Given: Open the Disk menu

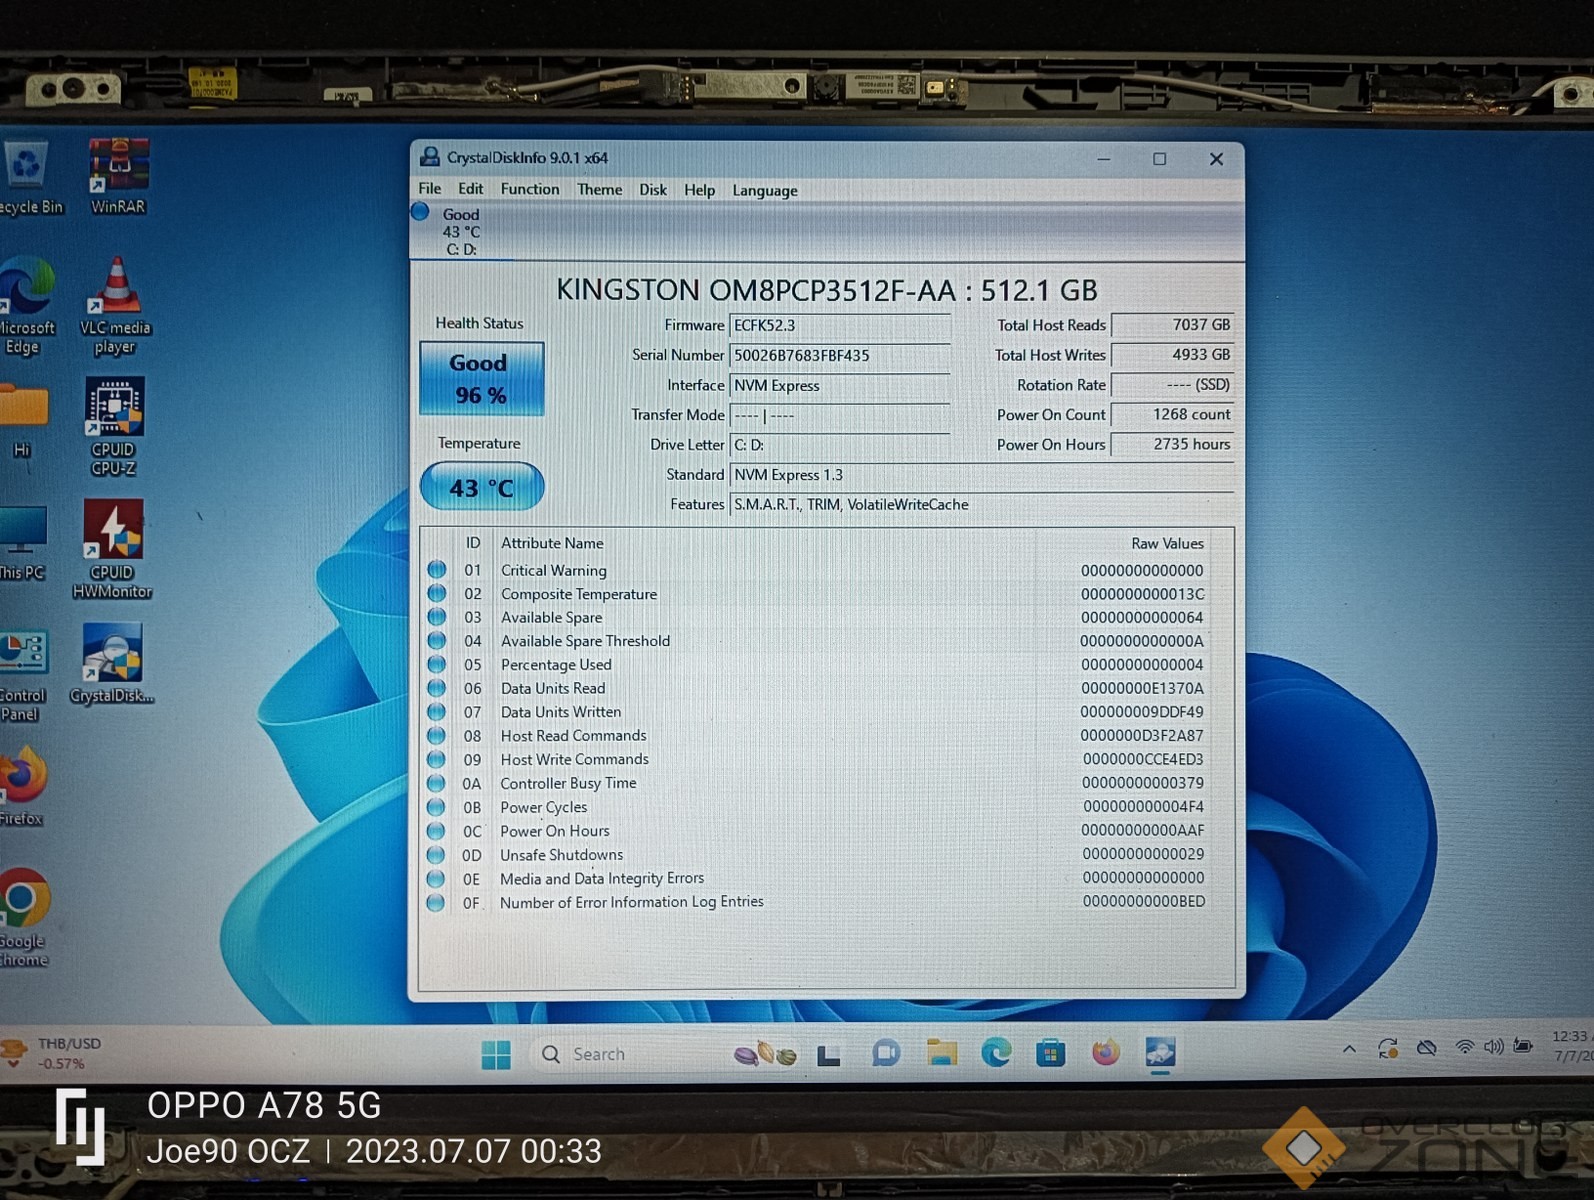Looking at the screenshot, I should [653, 189].
